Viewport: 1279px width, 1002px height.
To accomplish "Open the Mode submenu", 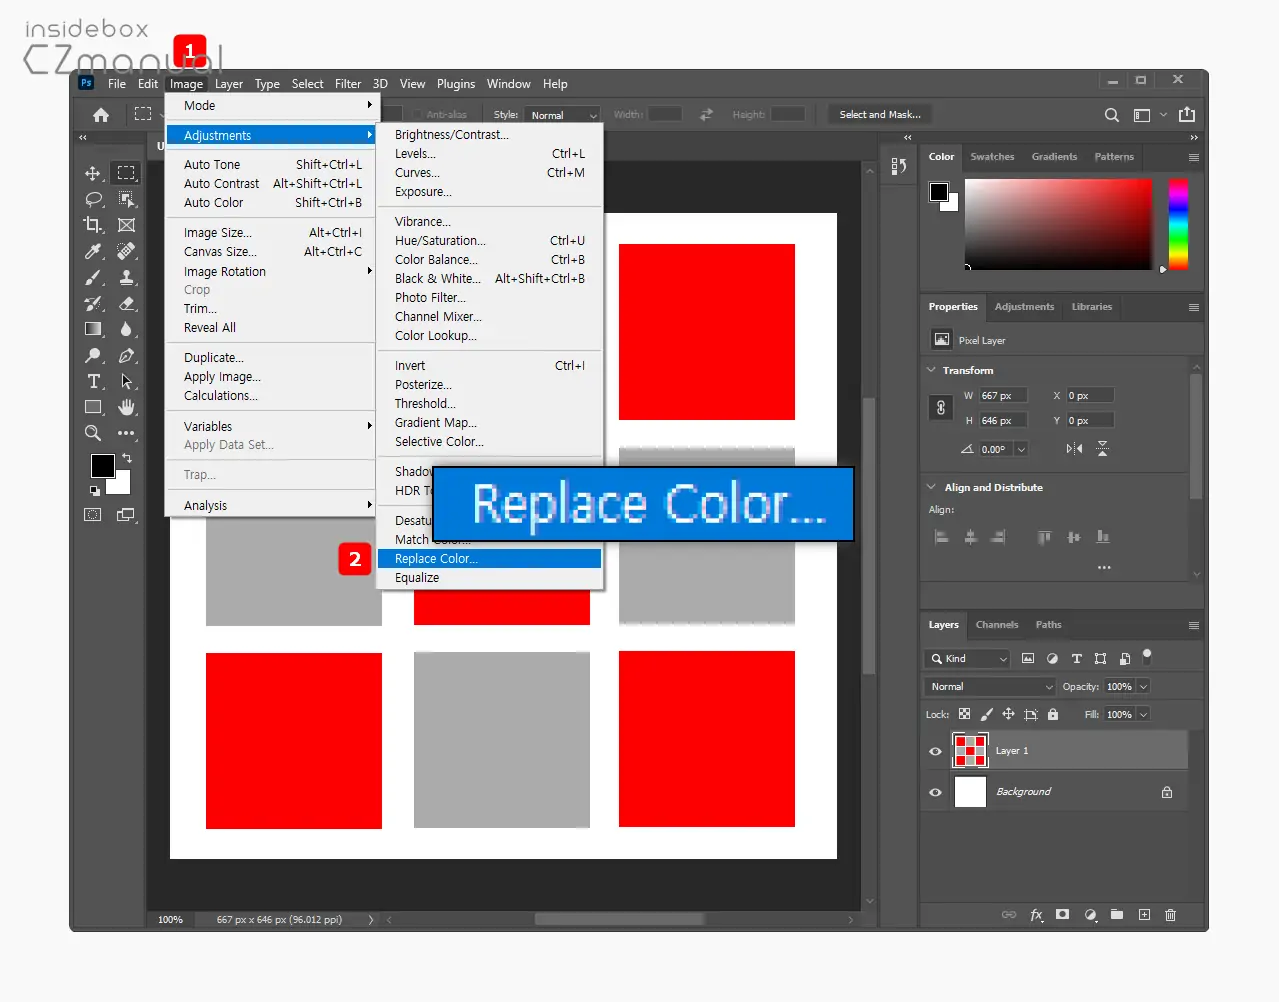I will (x=270, y=105).
